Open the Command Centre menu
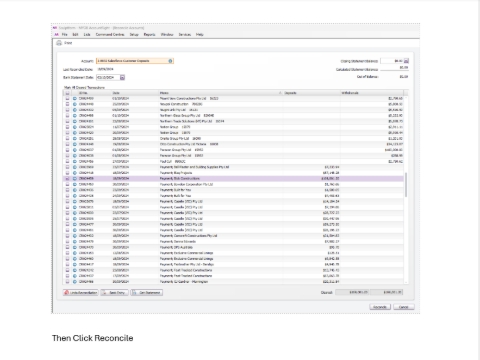480x360 pixels. (110, 34)
